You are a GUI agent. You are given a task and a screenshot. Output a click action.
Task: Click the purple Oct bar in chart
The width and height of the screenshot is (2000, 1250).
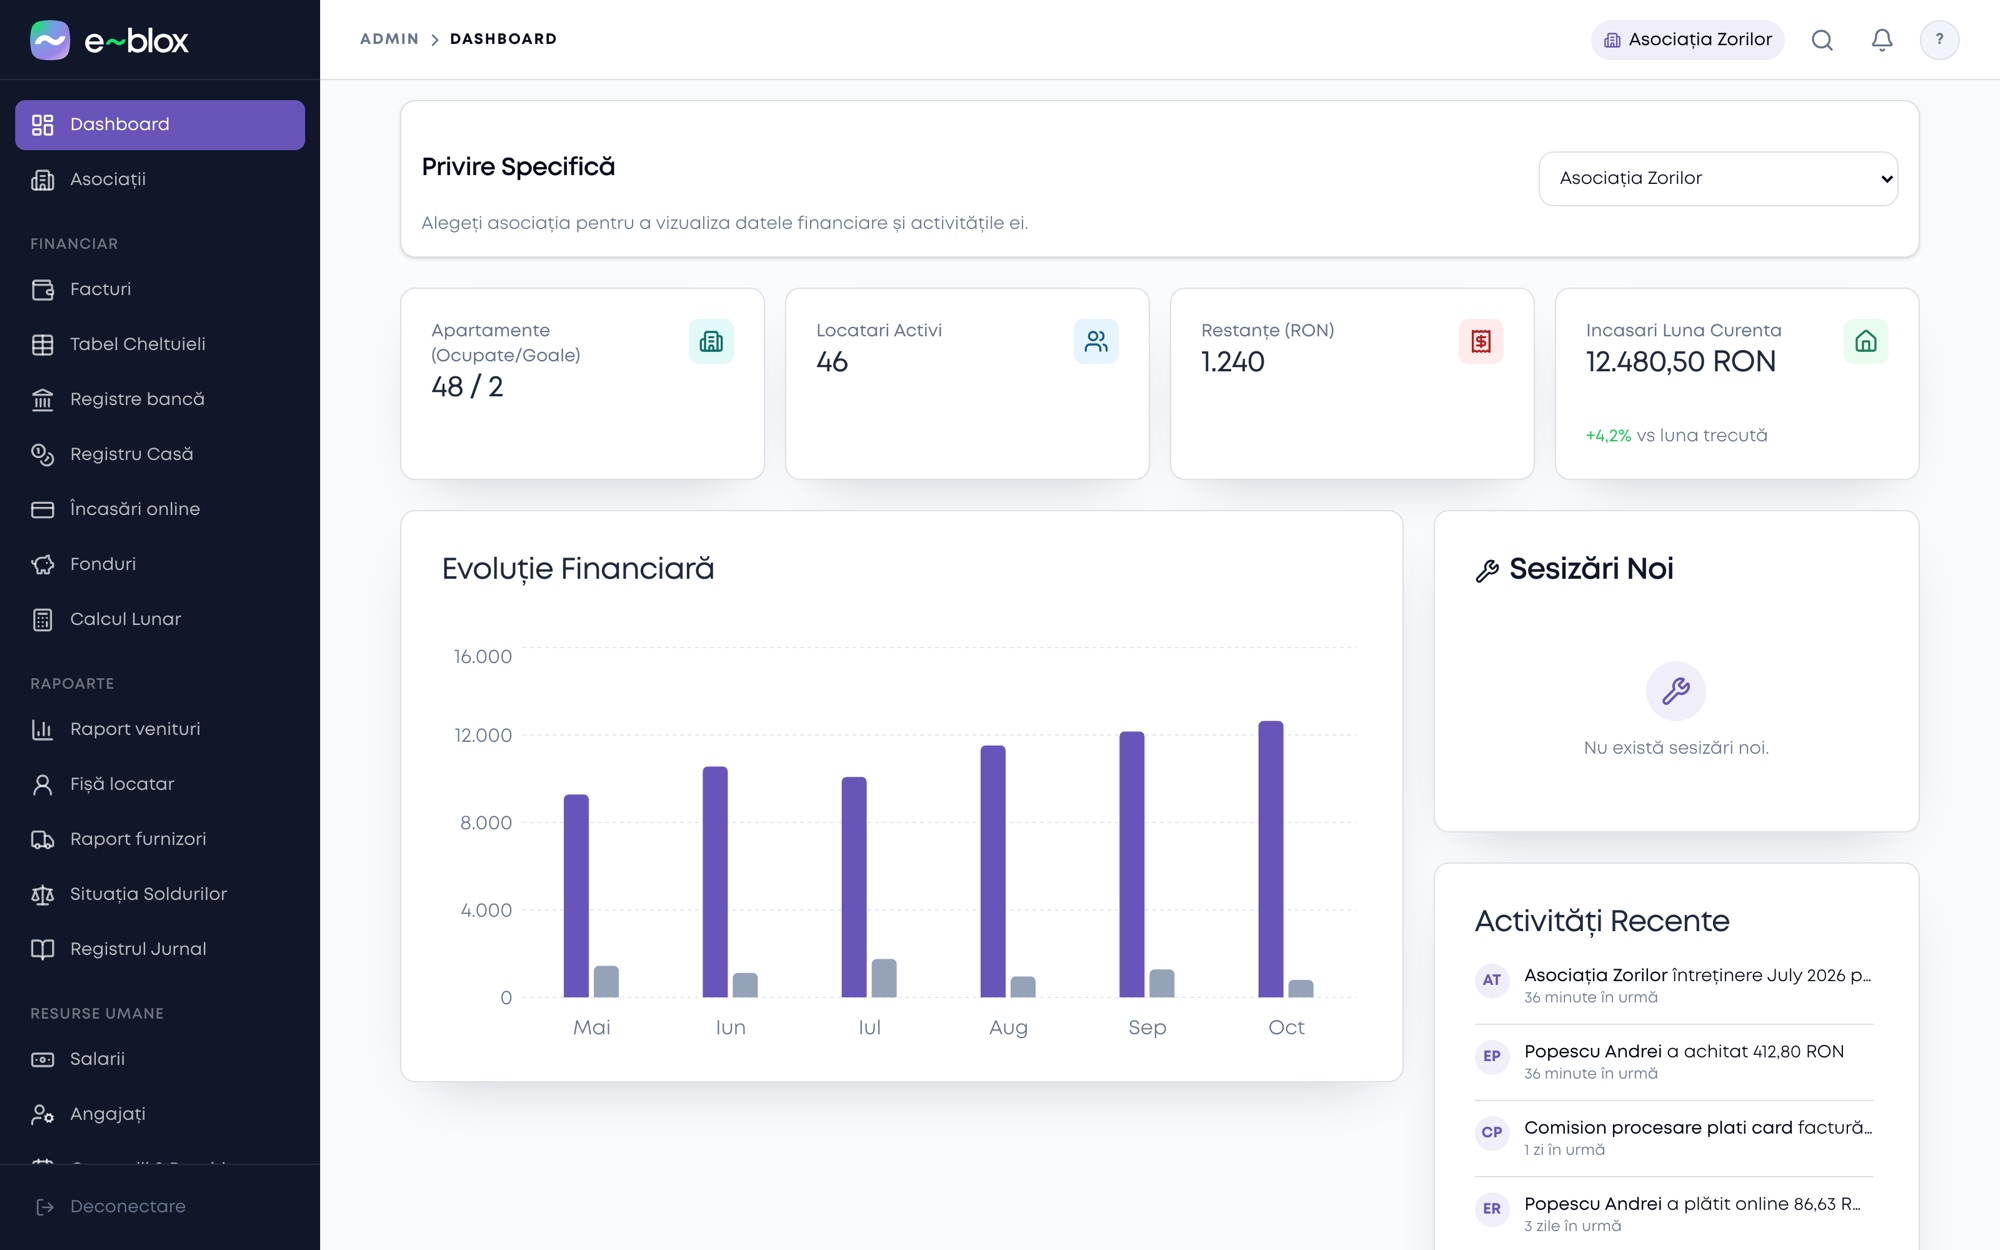tap(1271, 859)
